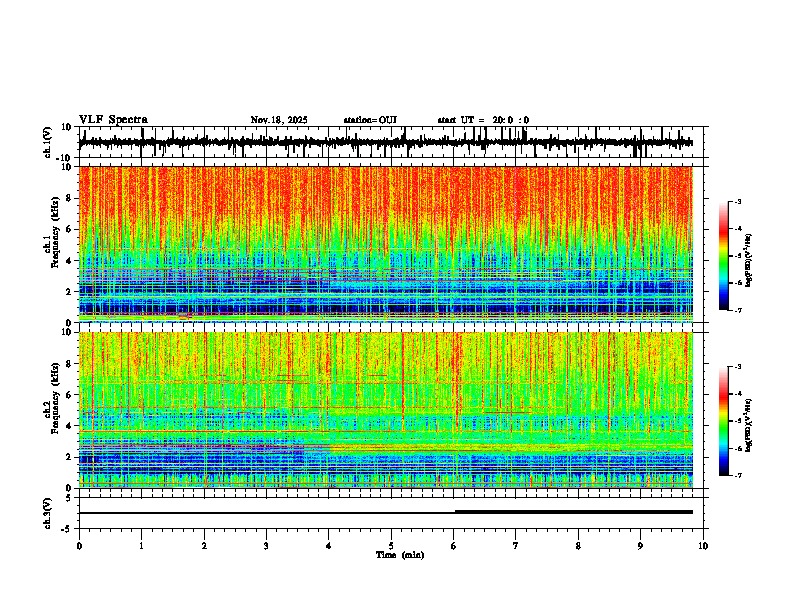
Task: Click the ch.2 spectrogram color scale bar
Action: coord(724,421)
